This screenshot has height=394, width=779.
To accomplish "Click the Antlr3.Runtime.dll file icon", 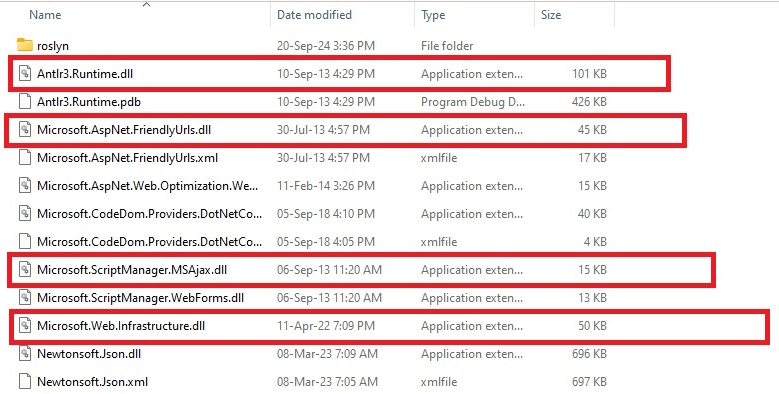I will [x=25, y=74].
